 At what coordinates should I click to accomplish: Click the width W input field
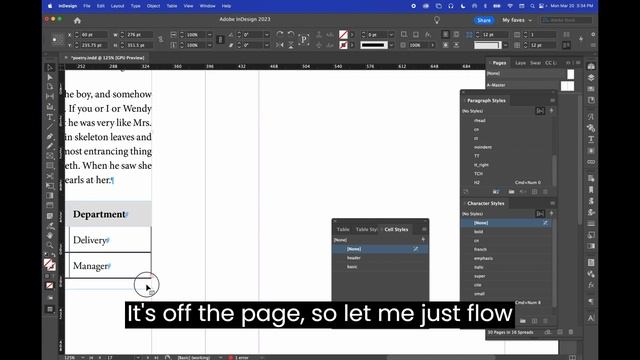click(x=140, y=35)
